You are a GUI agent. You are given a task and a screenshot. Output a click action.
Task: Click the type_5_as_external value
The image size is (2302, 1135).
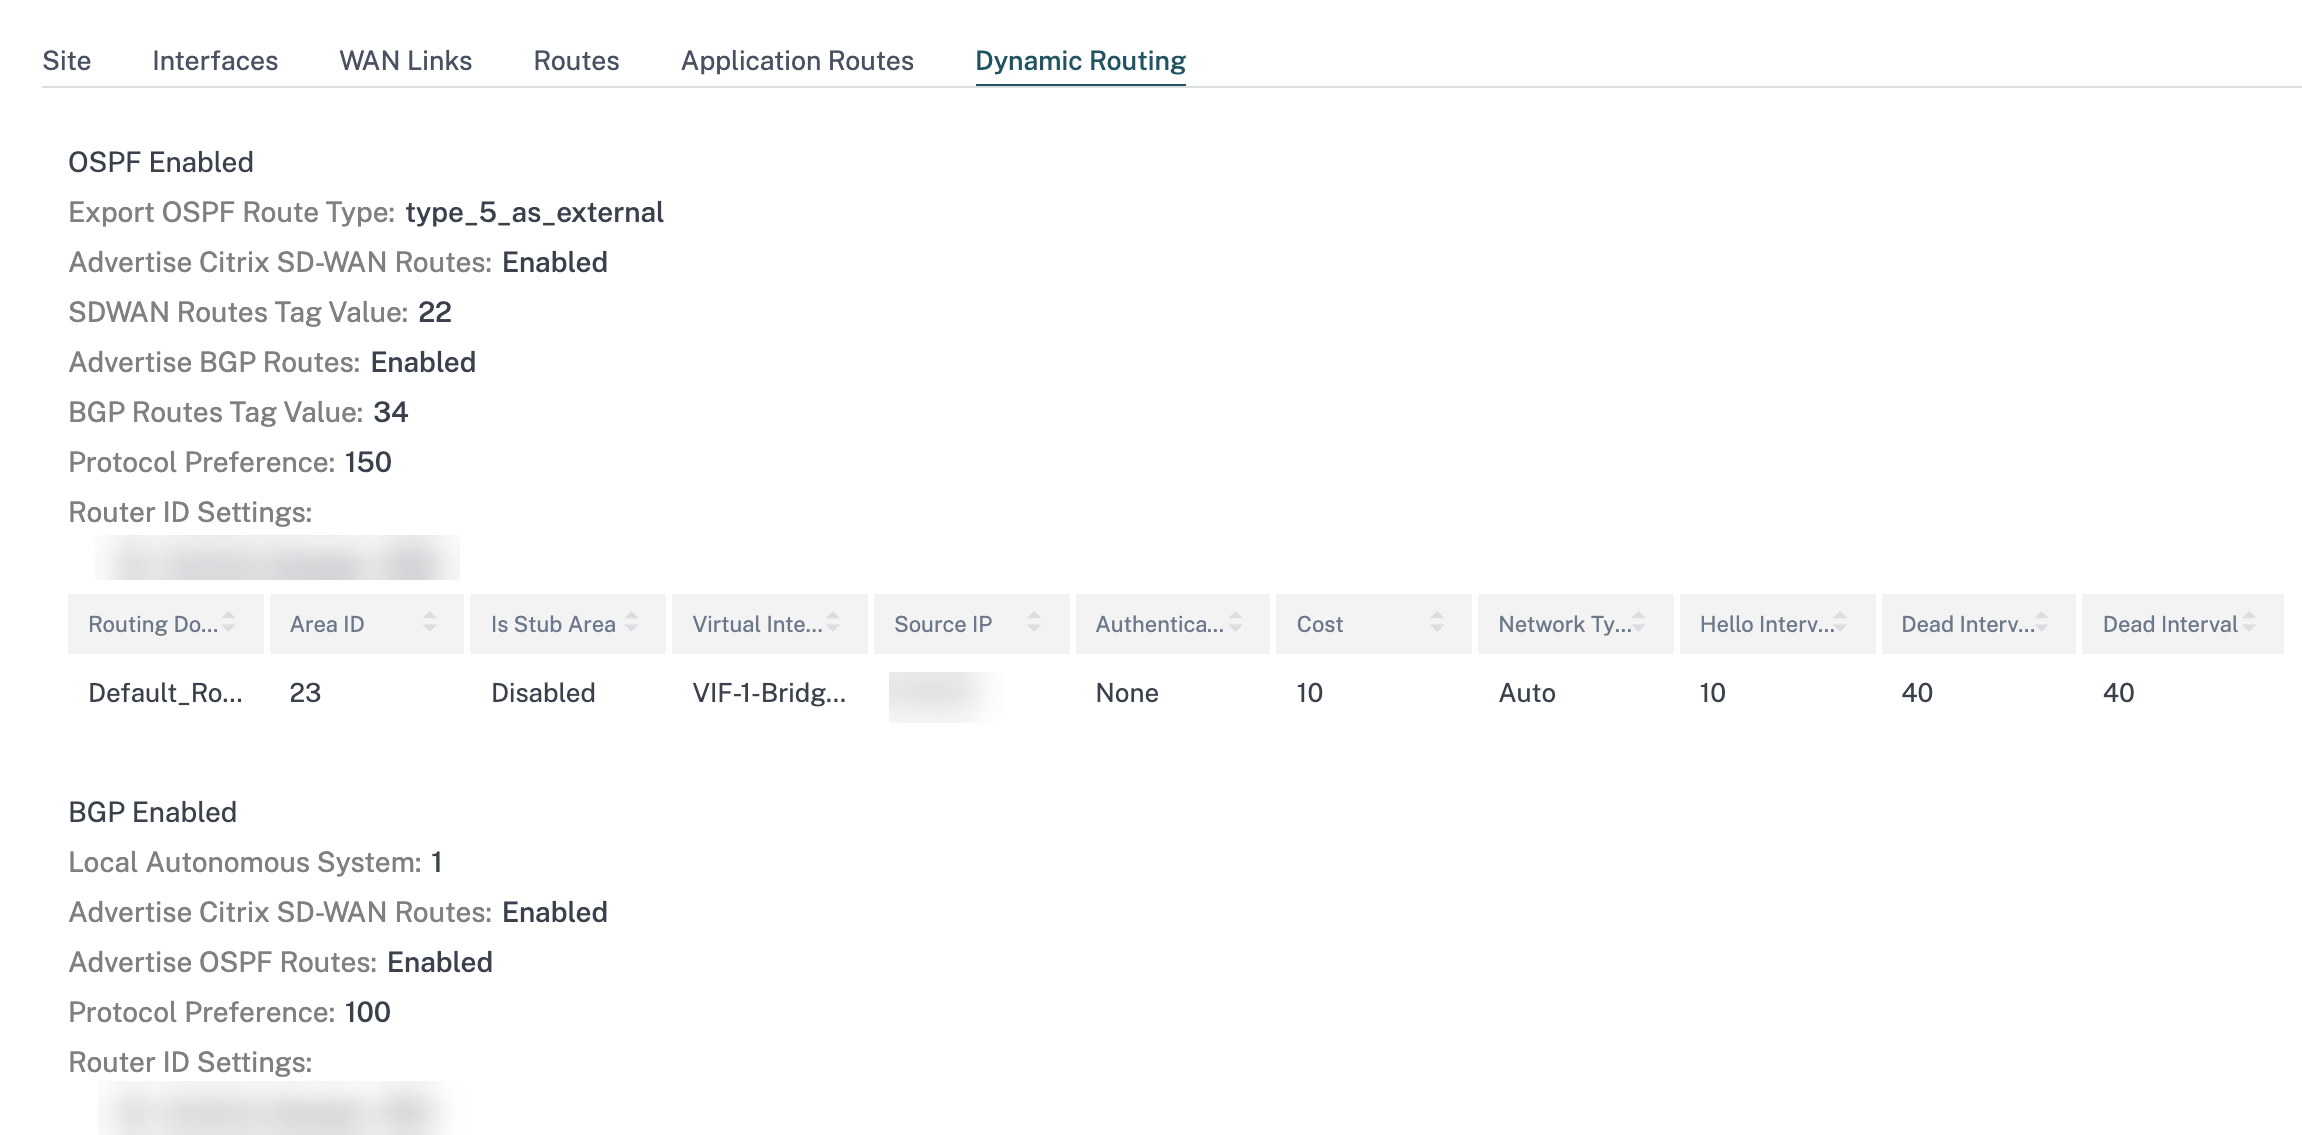click(x=534, y=212)
